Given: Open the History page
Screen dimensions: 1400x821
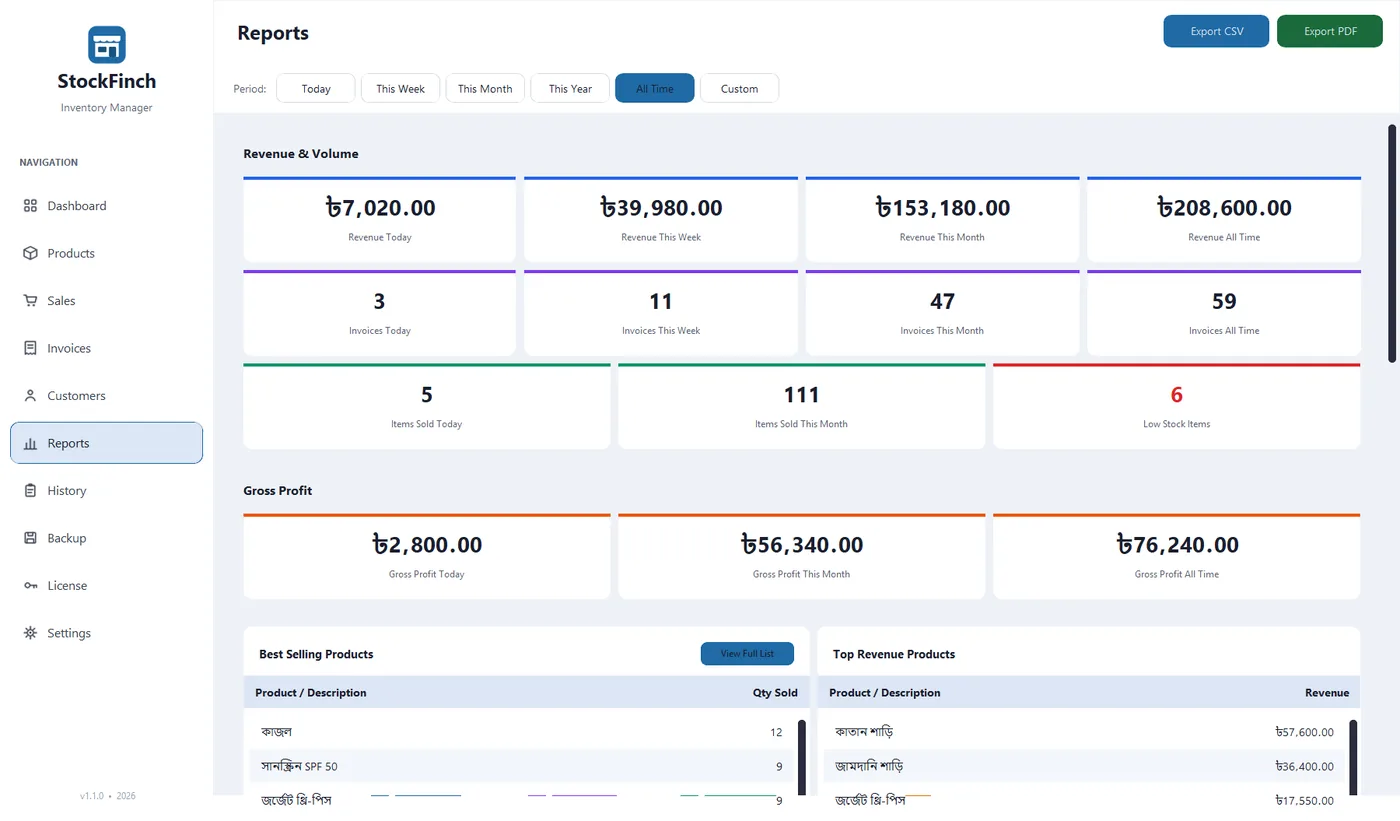Looking at the screenshot, I should tap(106, 491).
